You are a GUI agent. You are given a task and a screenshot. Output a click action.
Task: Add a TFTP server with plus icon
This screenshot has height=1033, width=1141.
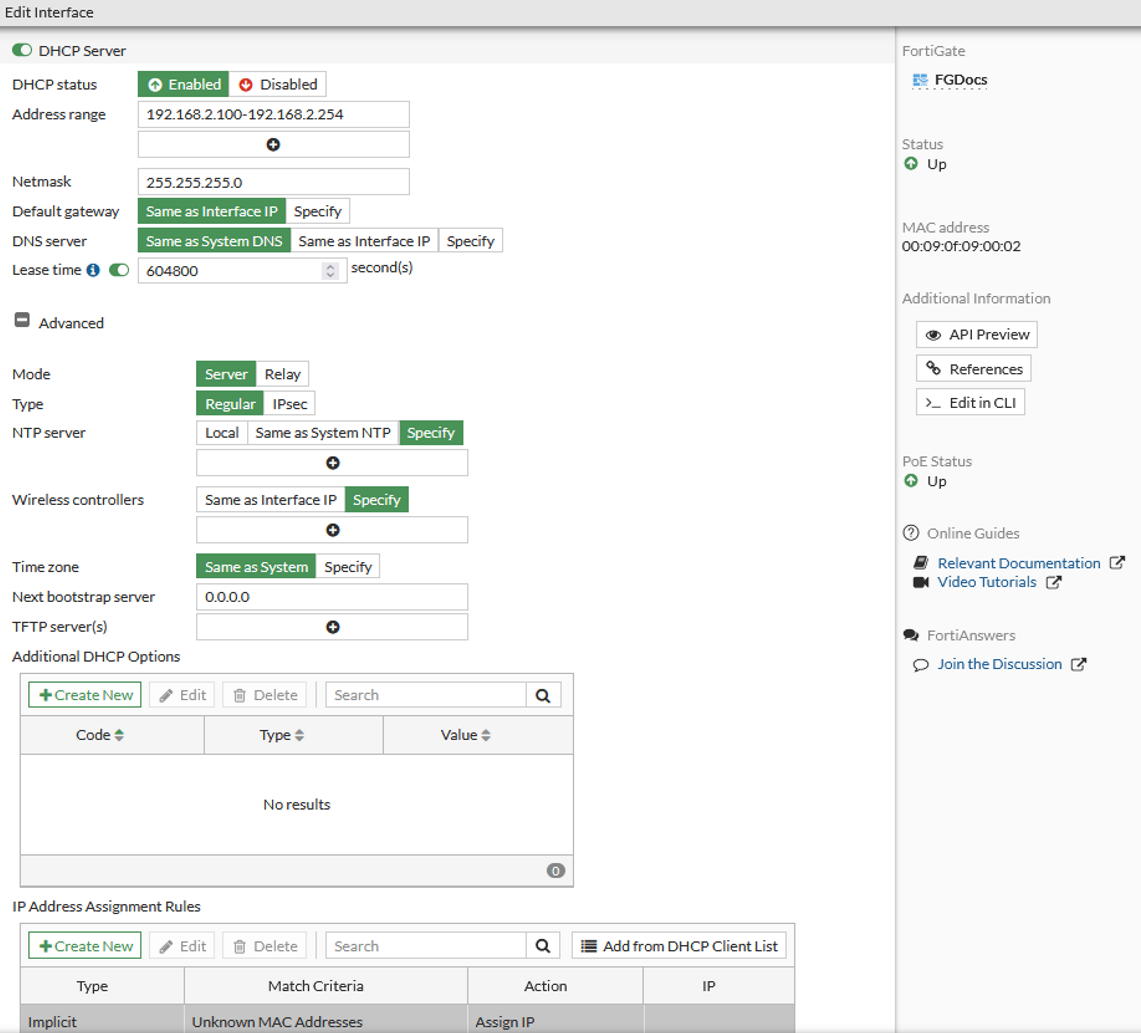click(333, 626)
